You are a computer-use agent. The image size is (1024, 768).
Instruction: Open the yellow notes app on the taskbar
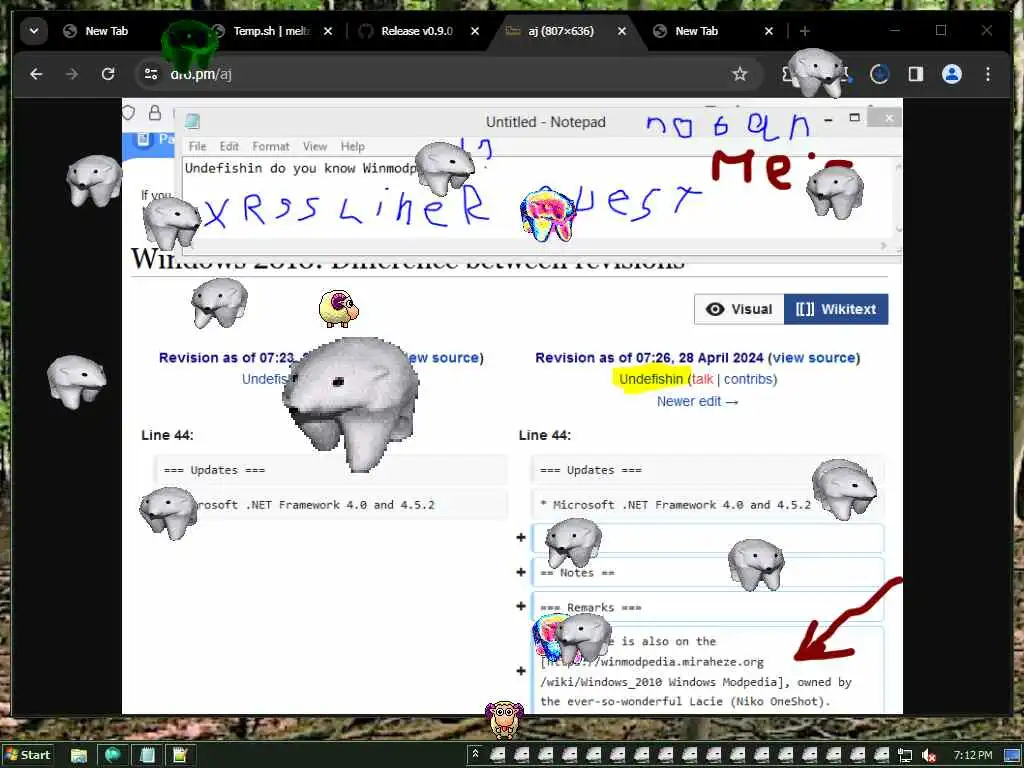pos(180,755)
